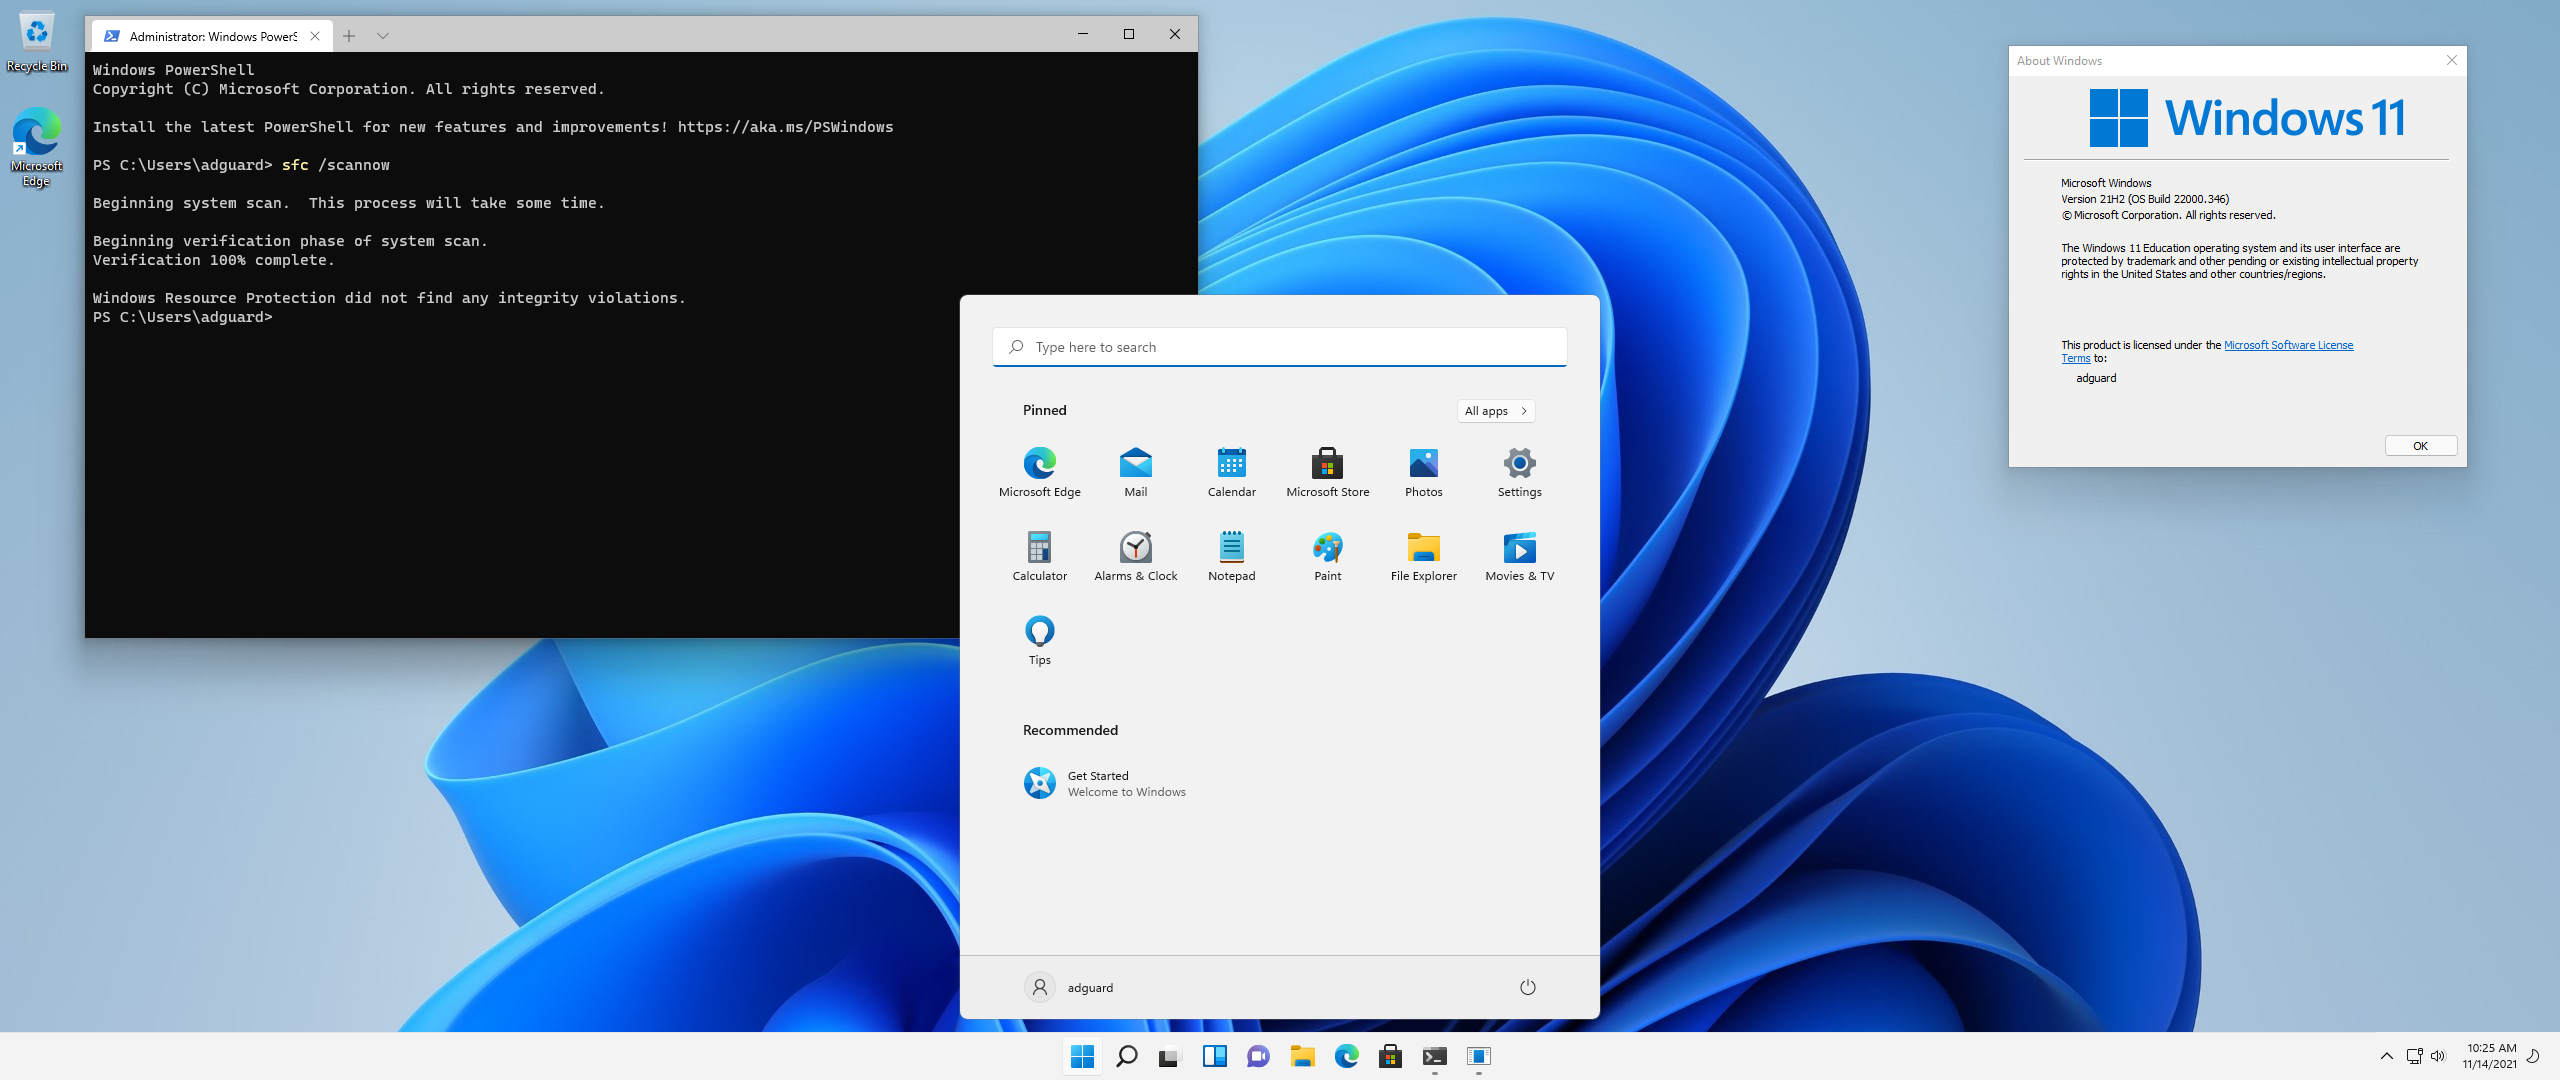
Task: Open network status in system tray
Action: click(2414, 1056)
